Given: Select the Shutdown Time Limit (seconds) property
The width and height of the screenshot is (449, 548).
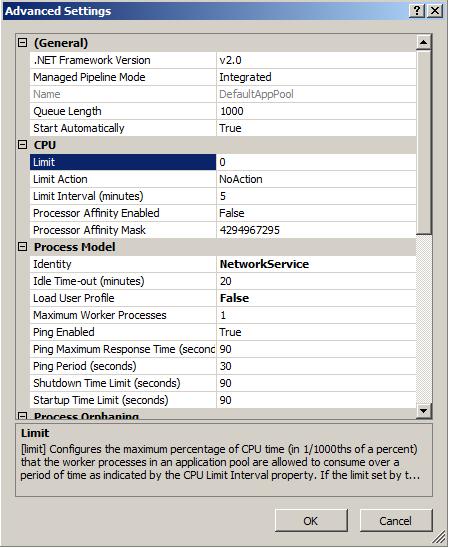Looking at the screenshot, I should click(x=123, y=383).
